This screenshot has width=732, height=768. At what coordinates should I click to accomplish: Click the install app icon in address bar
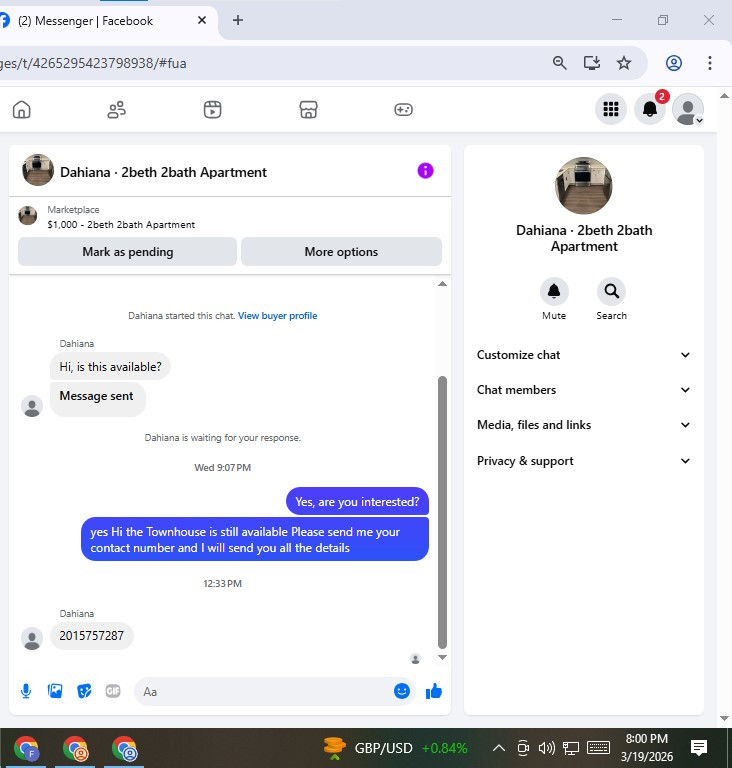(591, 63)
